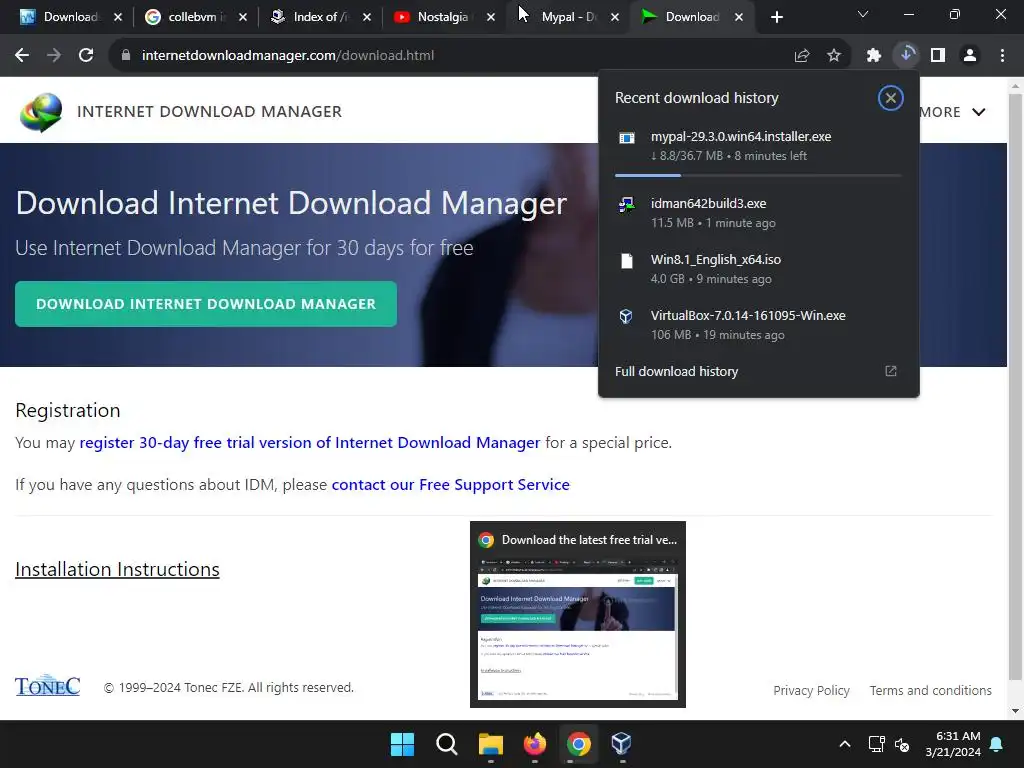Open VirtualBox from the taskbar
This screenshot has height=768, width=1024.
point(621,744)
